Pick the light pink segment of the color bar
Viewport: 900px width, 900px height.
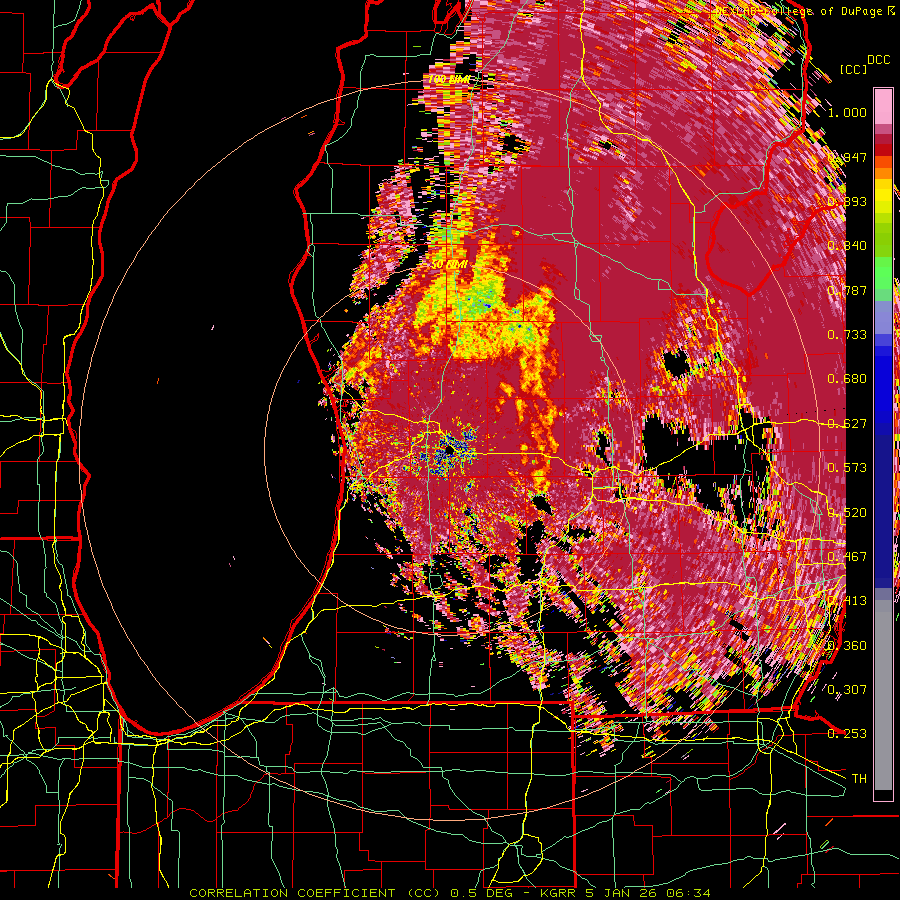[x=883, y=107]
